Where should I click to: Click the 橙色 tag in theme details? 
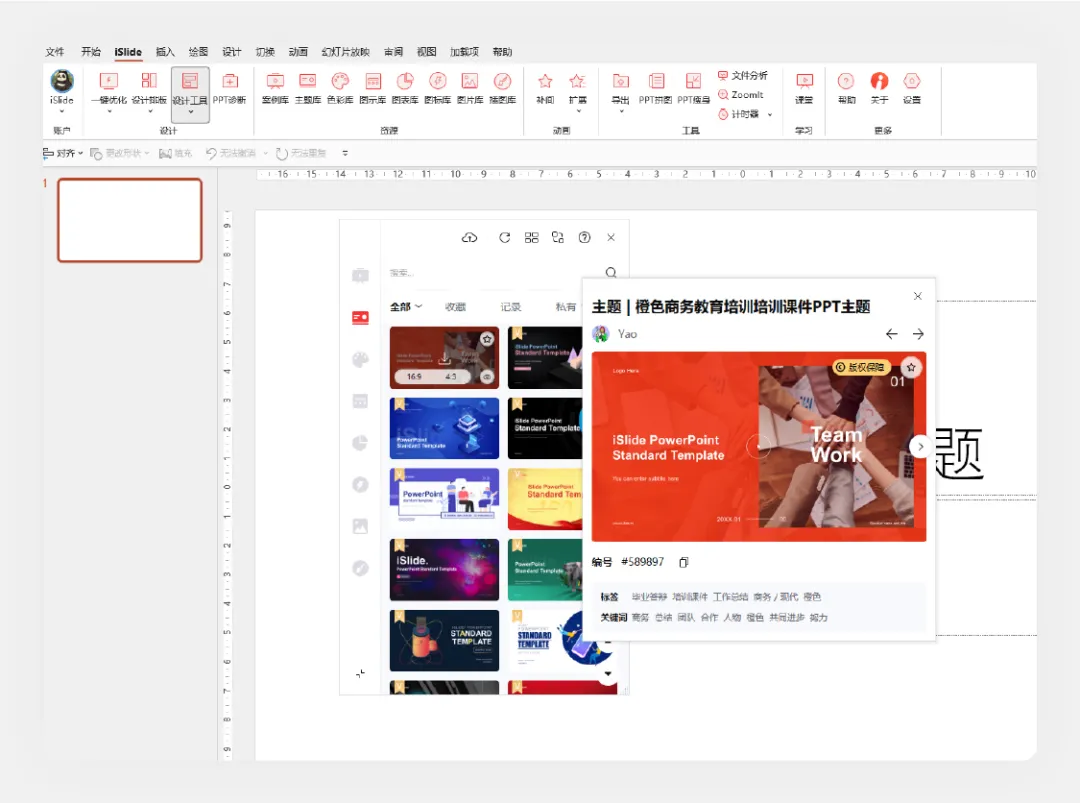click(x=815, y=596)
